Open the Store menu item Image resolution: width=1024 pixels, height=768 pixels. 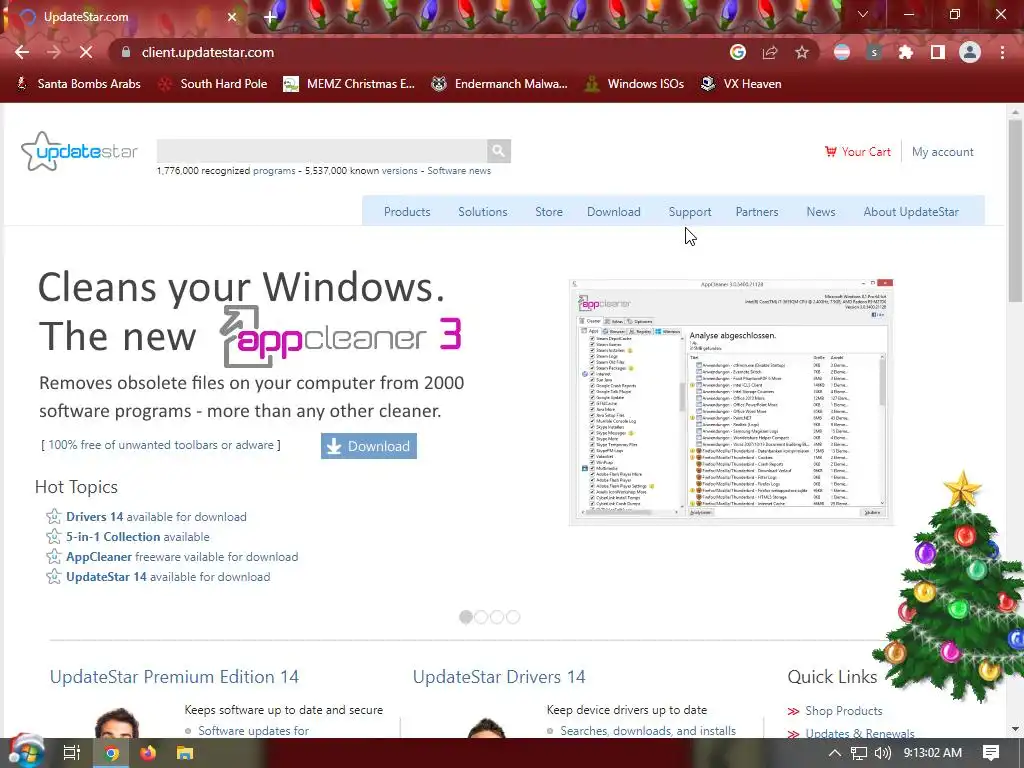(549, 212)
